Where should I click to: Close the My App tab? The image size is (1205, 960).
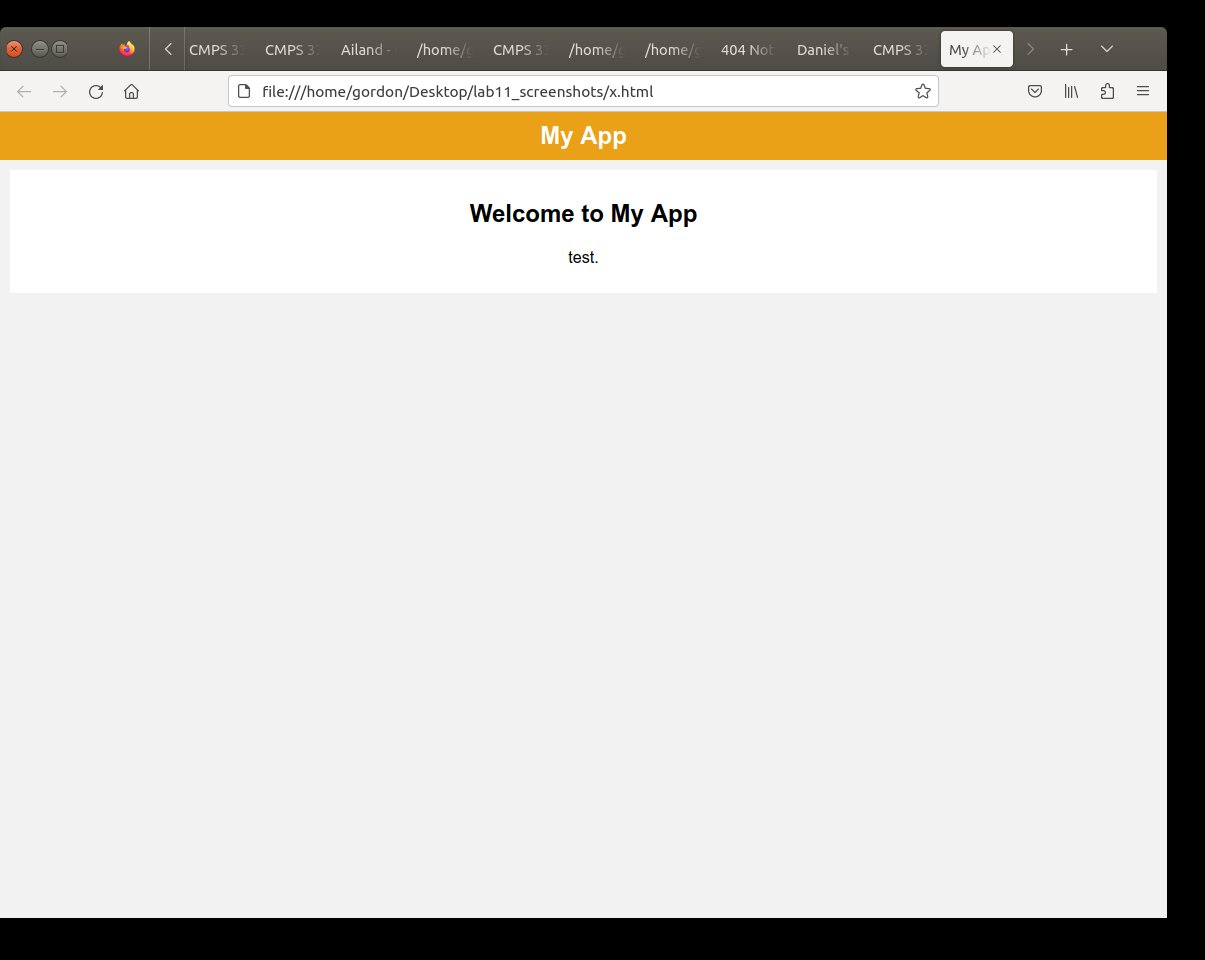pos(997,49)
